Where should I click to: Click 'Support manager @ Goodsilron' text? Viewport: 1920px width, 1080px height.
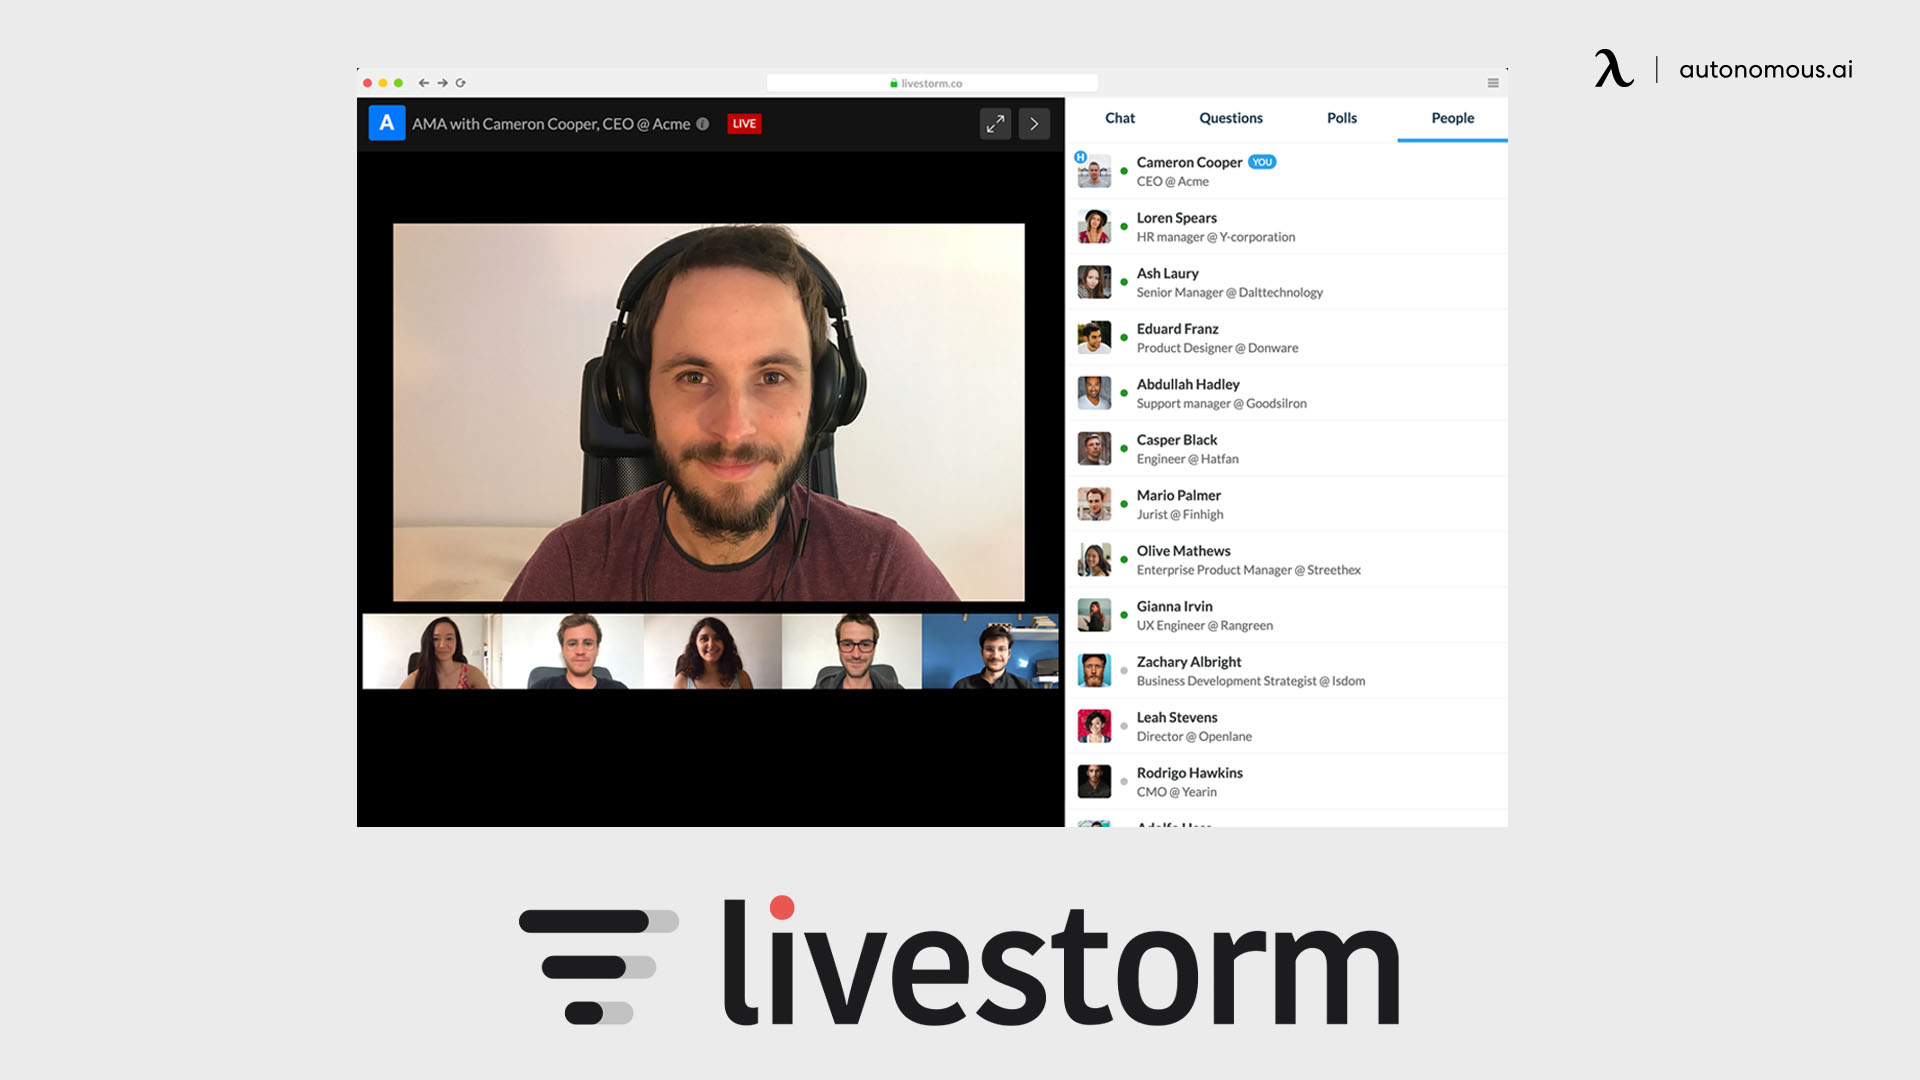pos(1221,403)
